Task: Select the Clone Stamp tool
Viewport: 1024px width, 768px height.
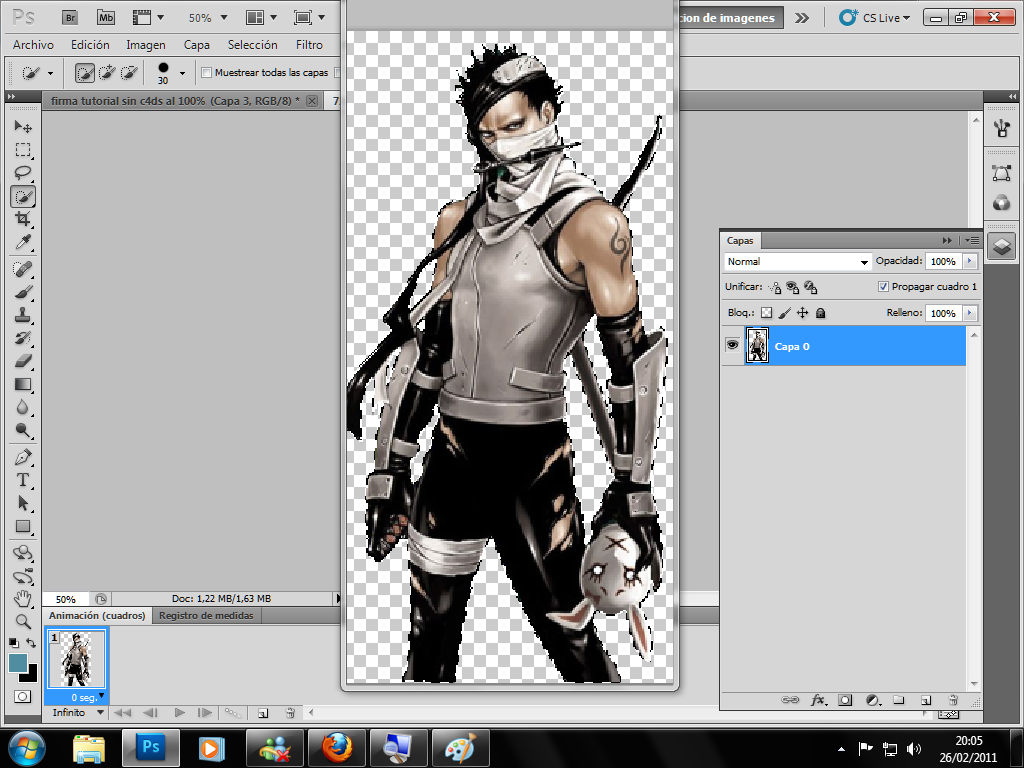Action: tap(23, 315)
